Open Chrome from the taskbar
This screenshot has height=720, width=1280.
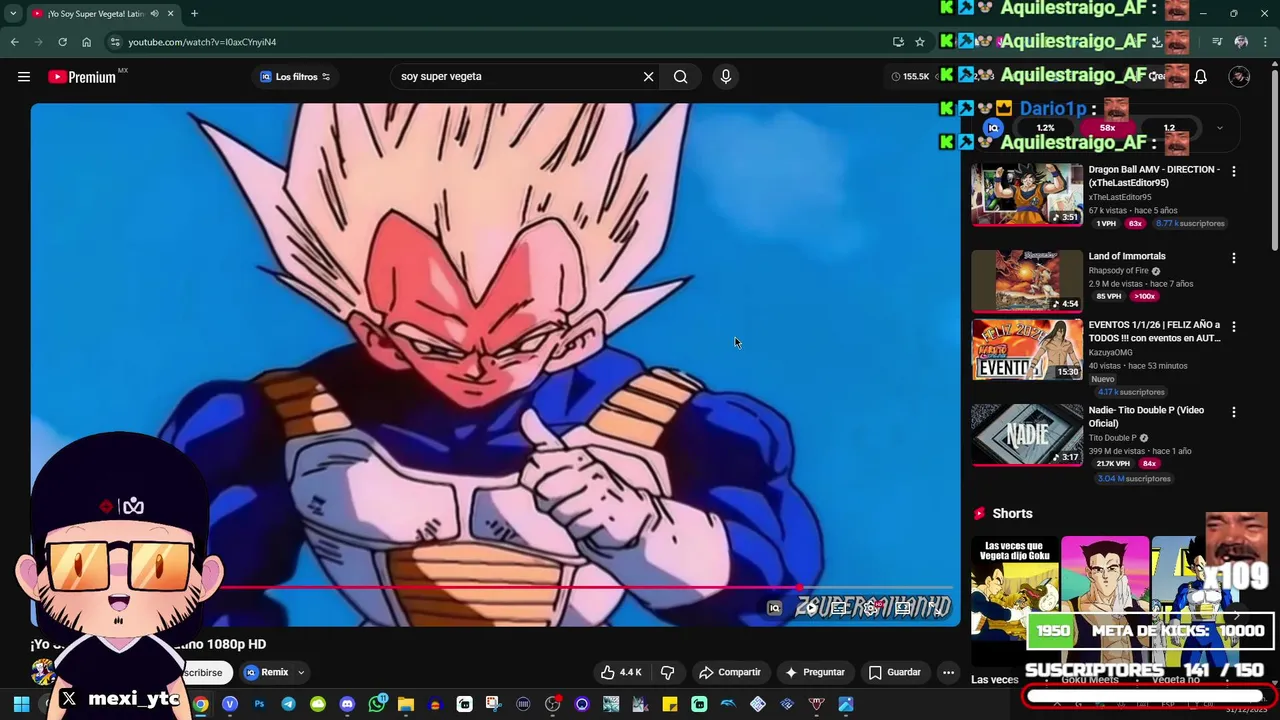pyautogui.click(x=201, y=704)
